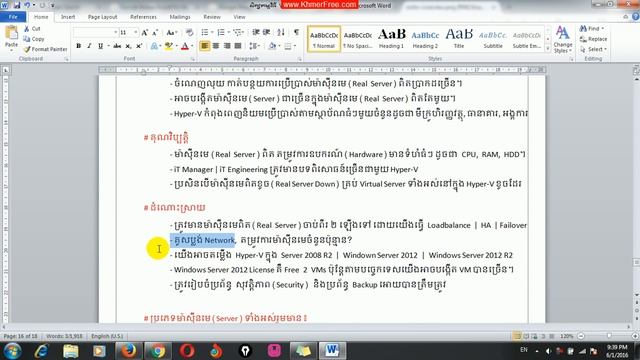The height and width of the screenshot is (360, 640).
Task: Expand the Styles gallery more arrow
Action: 548,49
